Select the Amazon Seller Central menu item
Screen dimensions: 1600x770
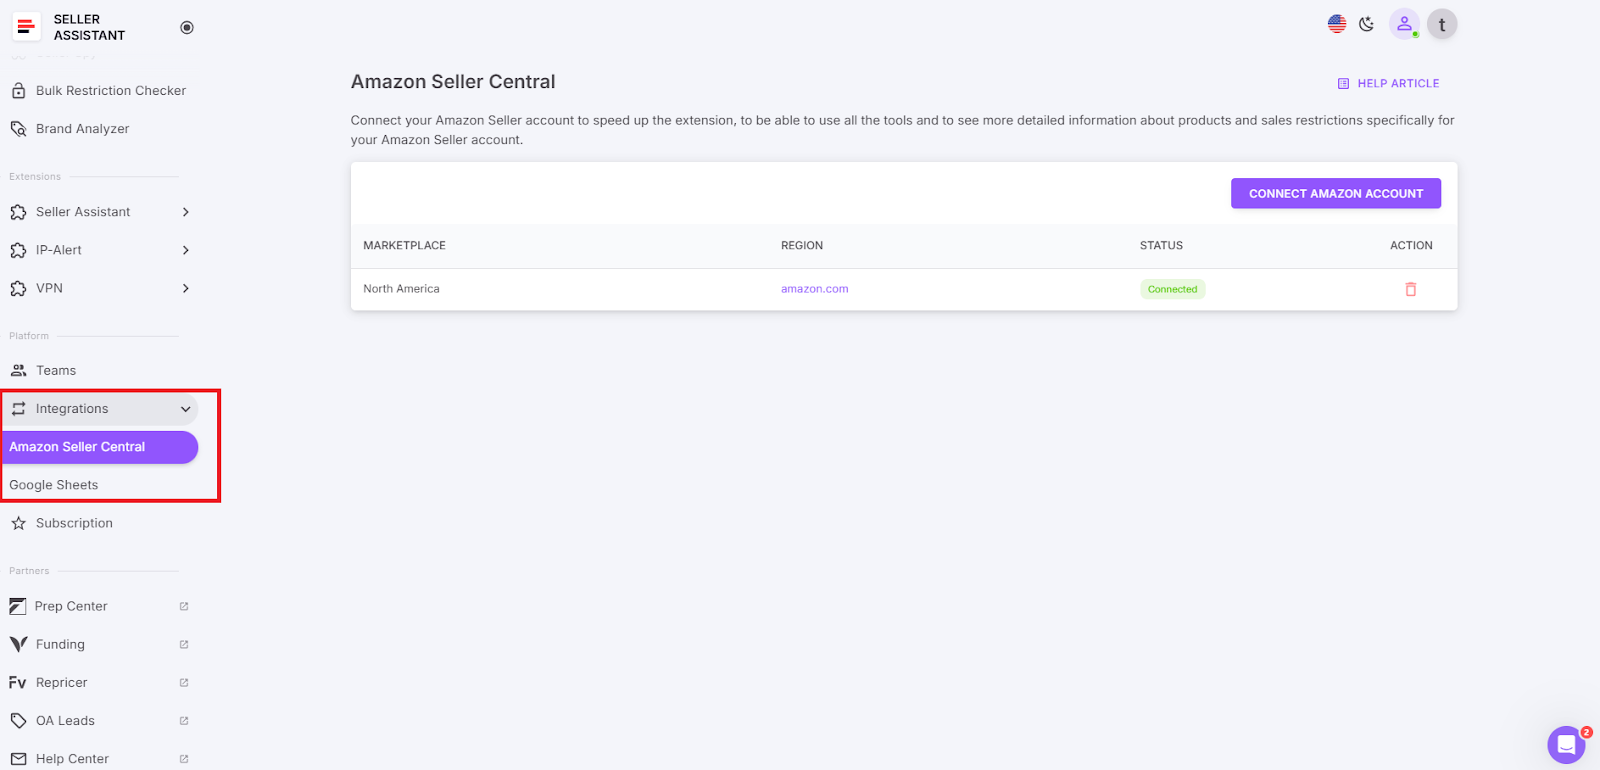[x=77, y=447]
